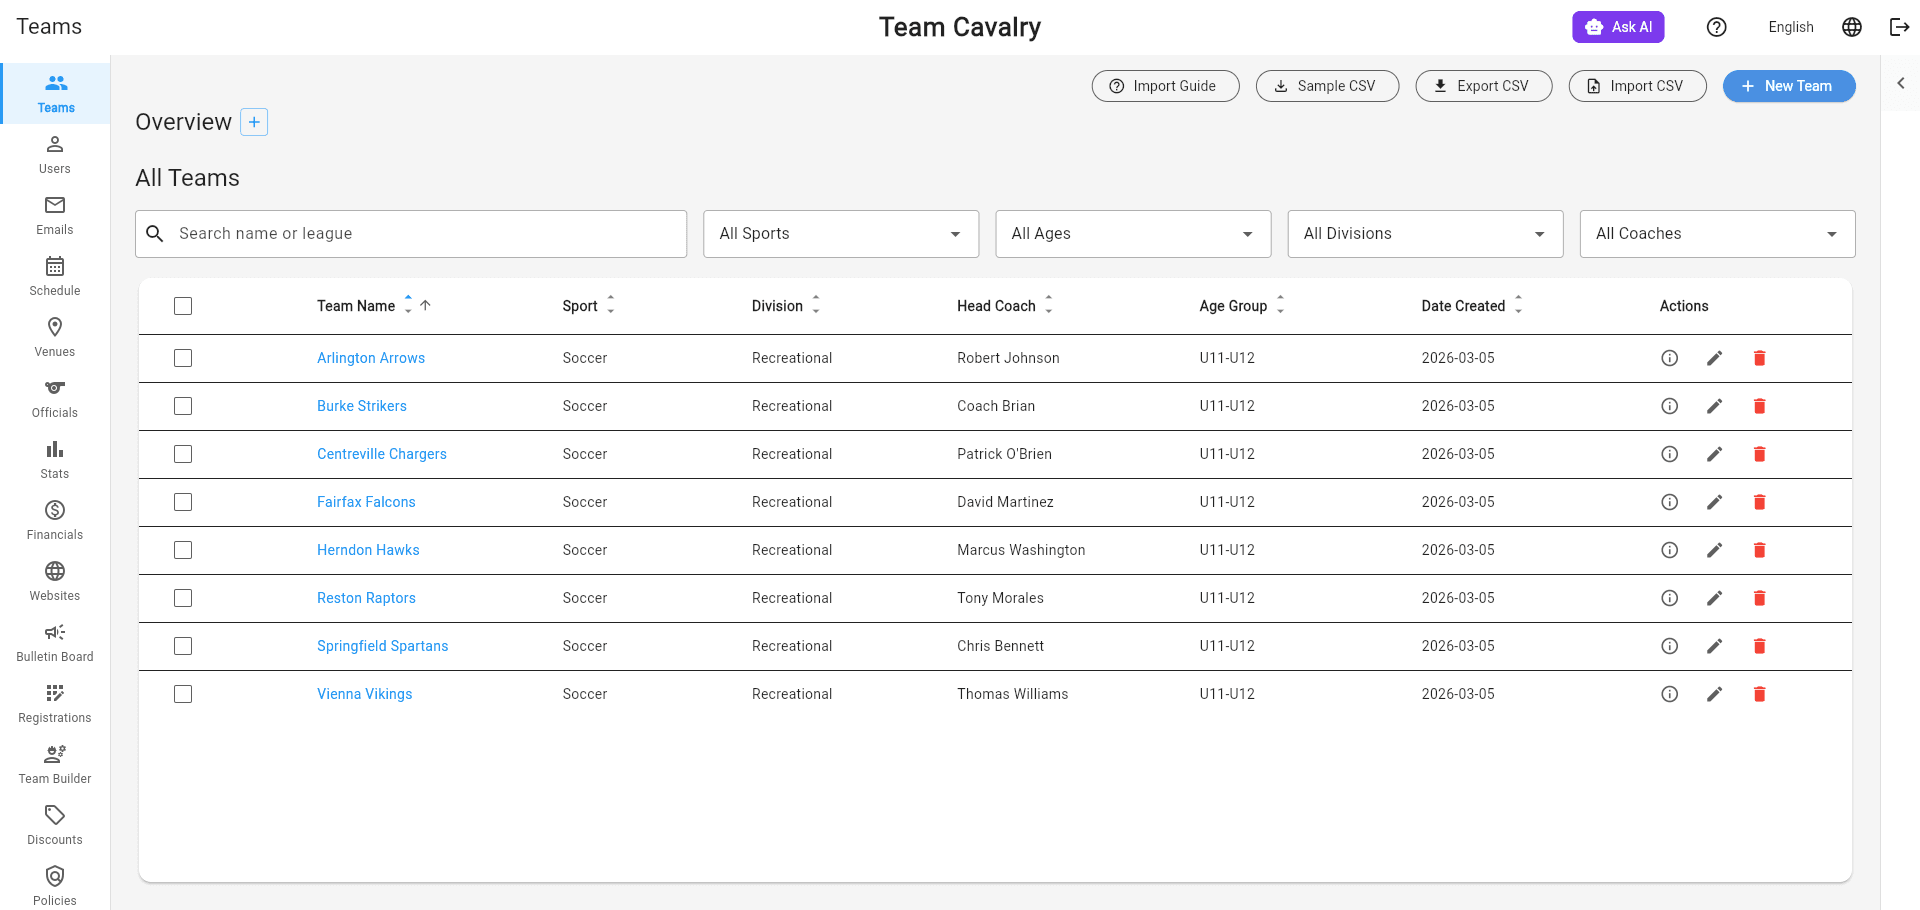Focus the Search name or league field
Image resolution: width=1920 pixels, height=910 pixels.
coord(411,234)
